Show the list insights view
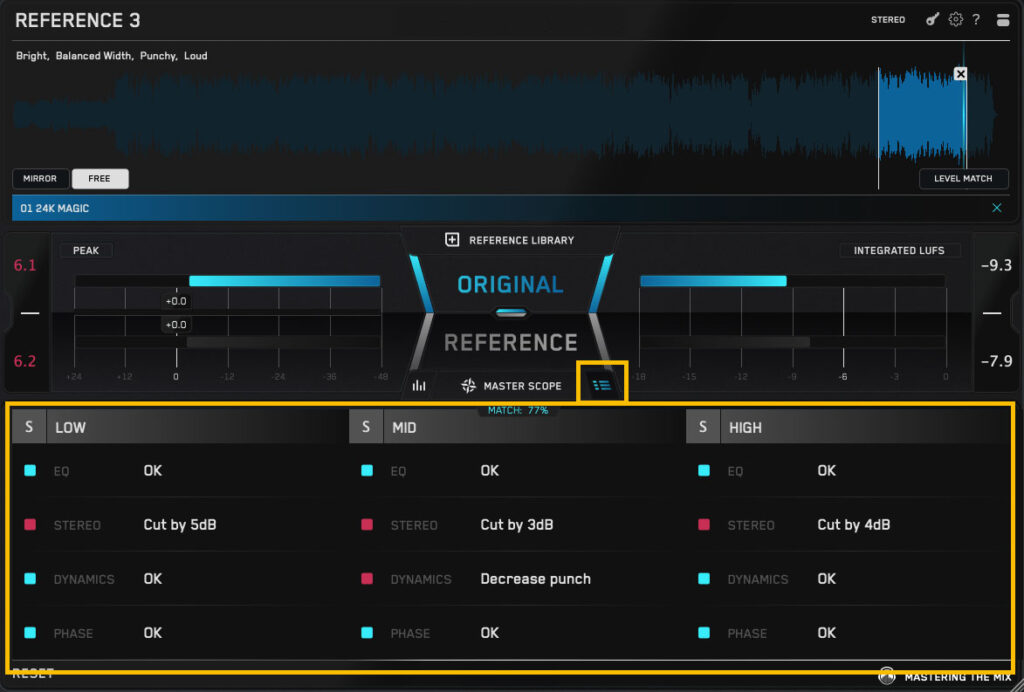1024x692 pixels. click(601, 385)
